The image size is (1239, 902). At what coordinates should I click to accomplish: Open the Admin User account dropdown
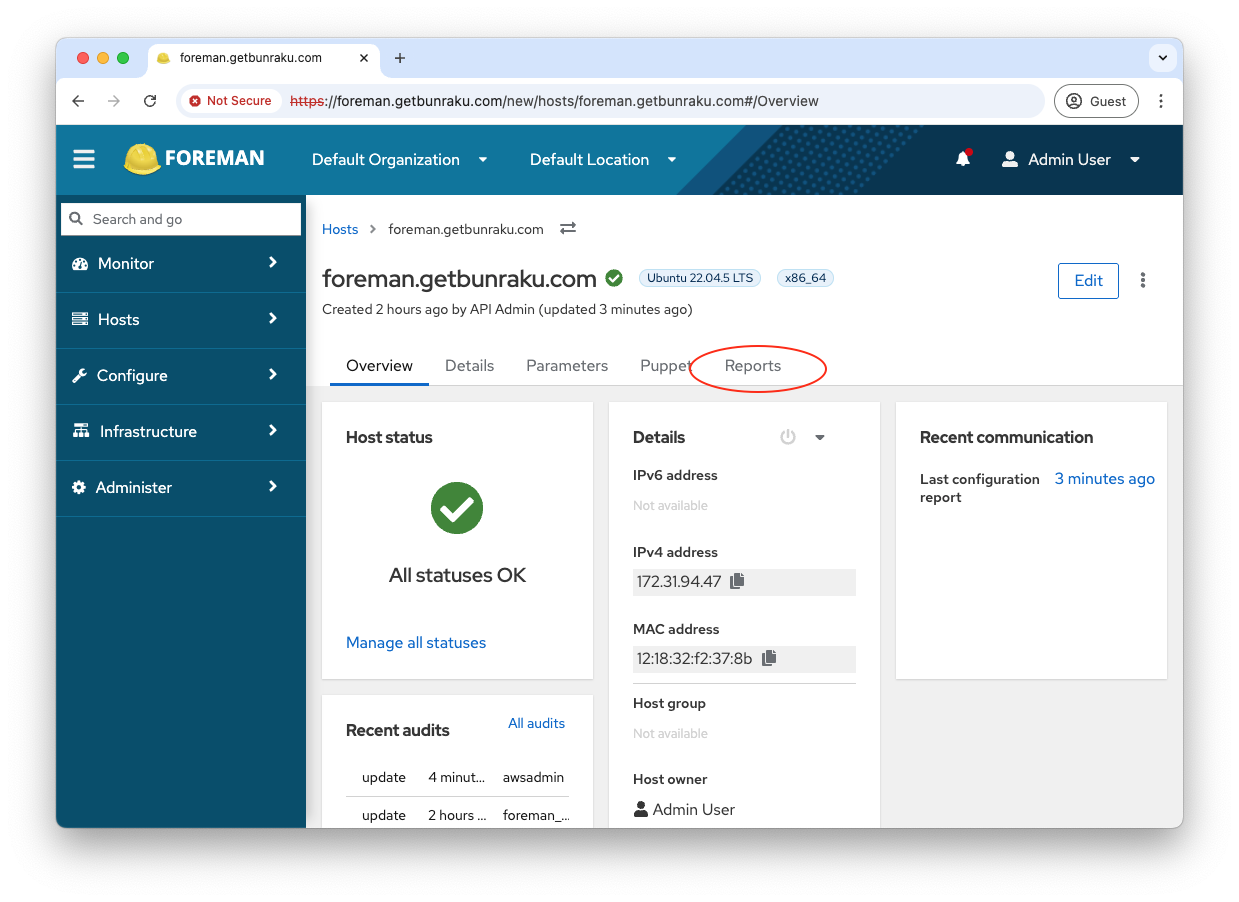coord(1071,160)
